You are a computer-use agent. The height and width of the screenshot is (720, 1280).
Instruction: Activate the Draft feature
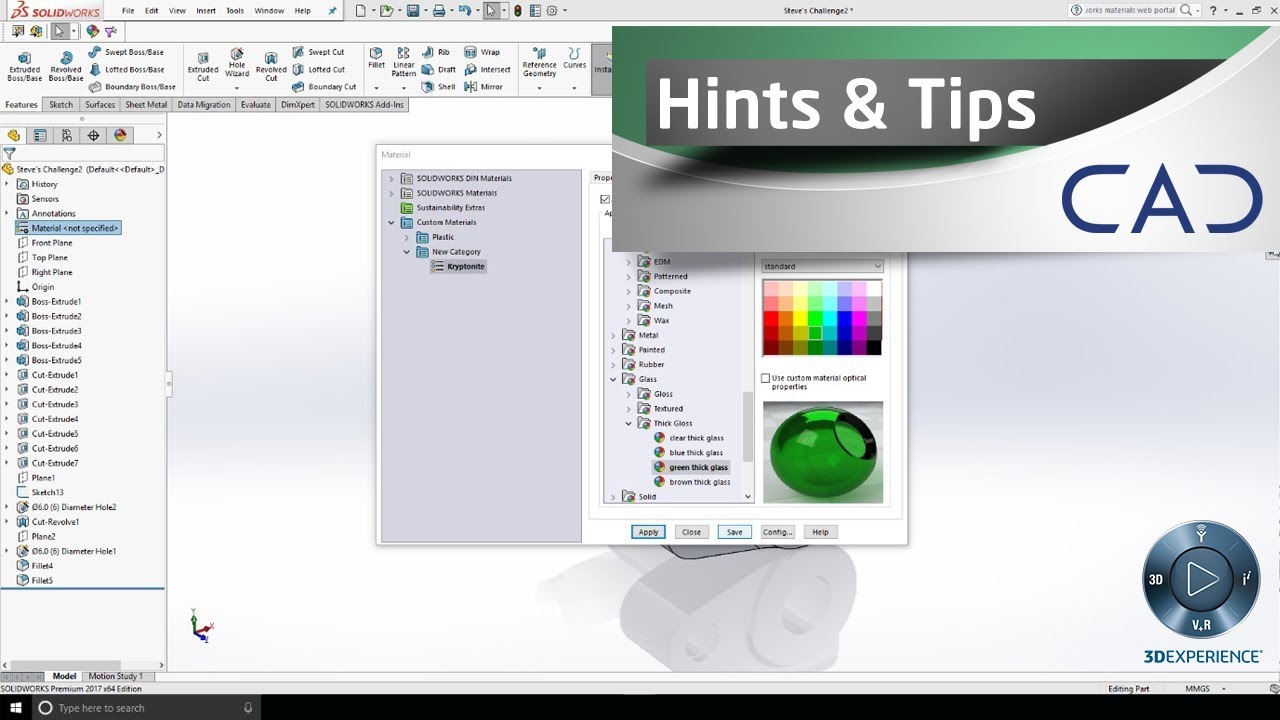click(438, 70)
